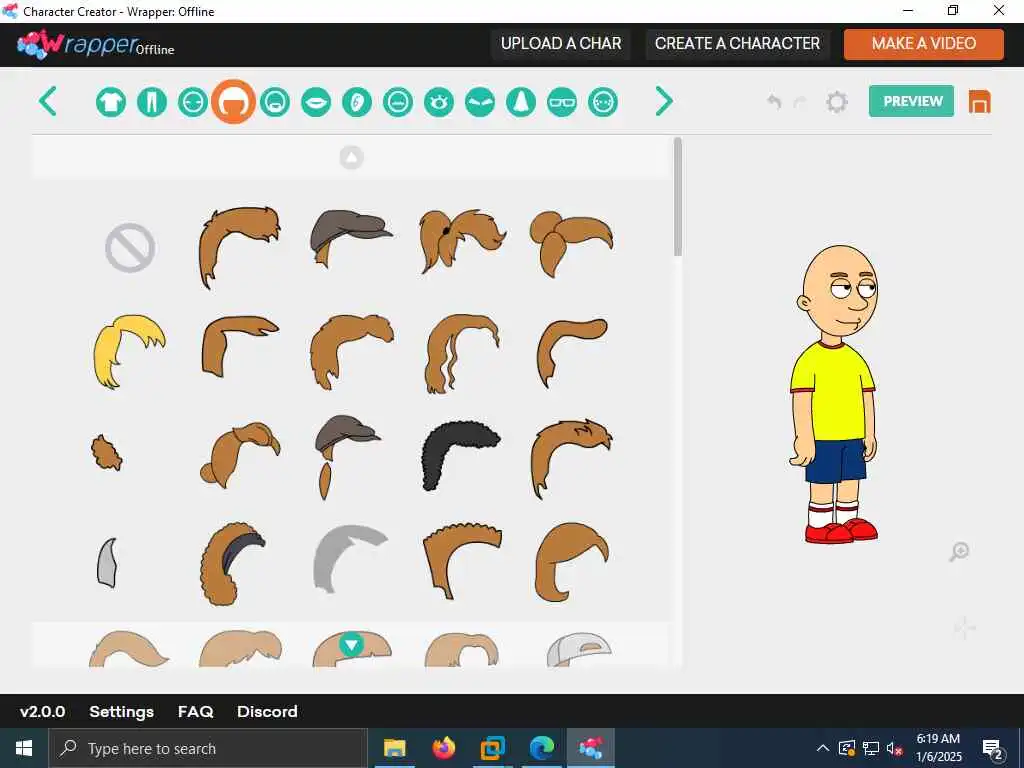This screenshot has width=1024, height=768.
Task: Click the Wrapper Offline logo
Action: pos(96,44)
